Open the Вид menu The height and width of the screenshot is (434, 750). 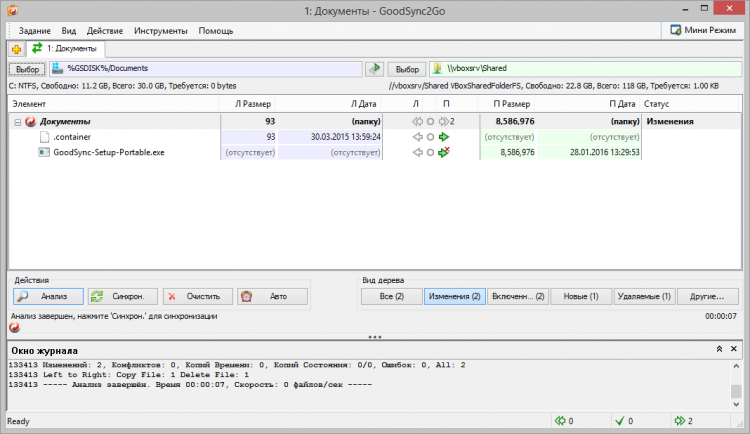coord(68,31)
